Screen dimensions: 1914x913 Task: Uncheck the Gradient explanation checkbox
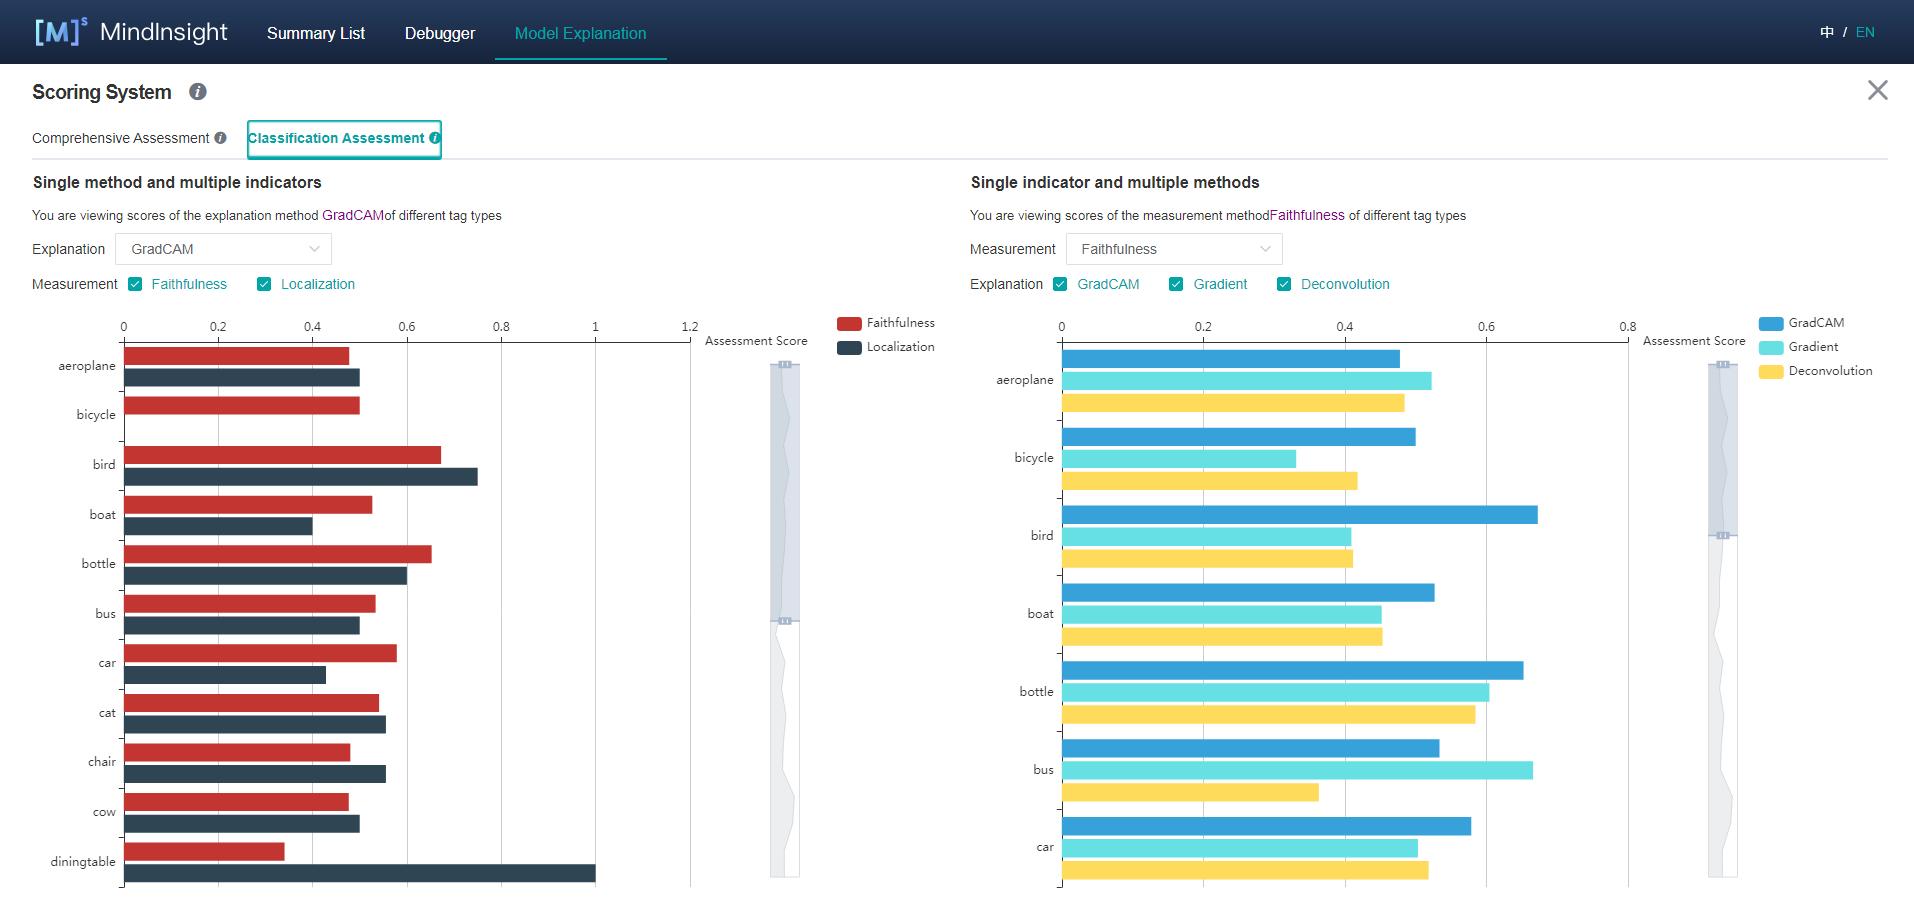click(x=1176, y=284)
